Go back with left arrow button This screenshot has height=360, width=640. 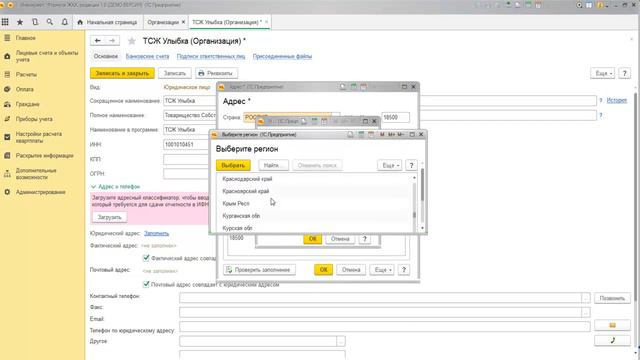[x=98, y=40]
